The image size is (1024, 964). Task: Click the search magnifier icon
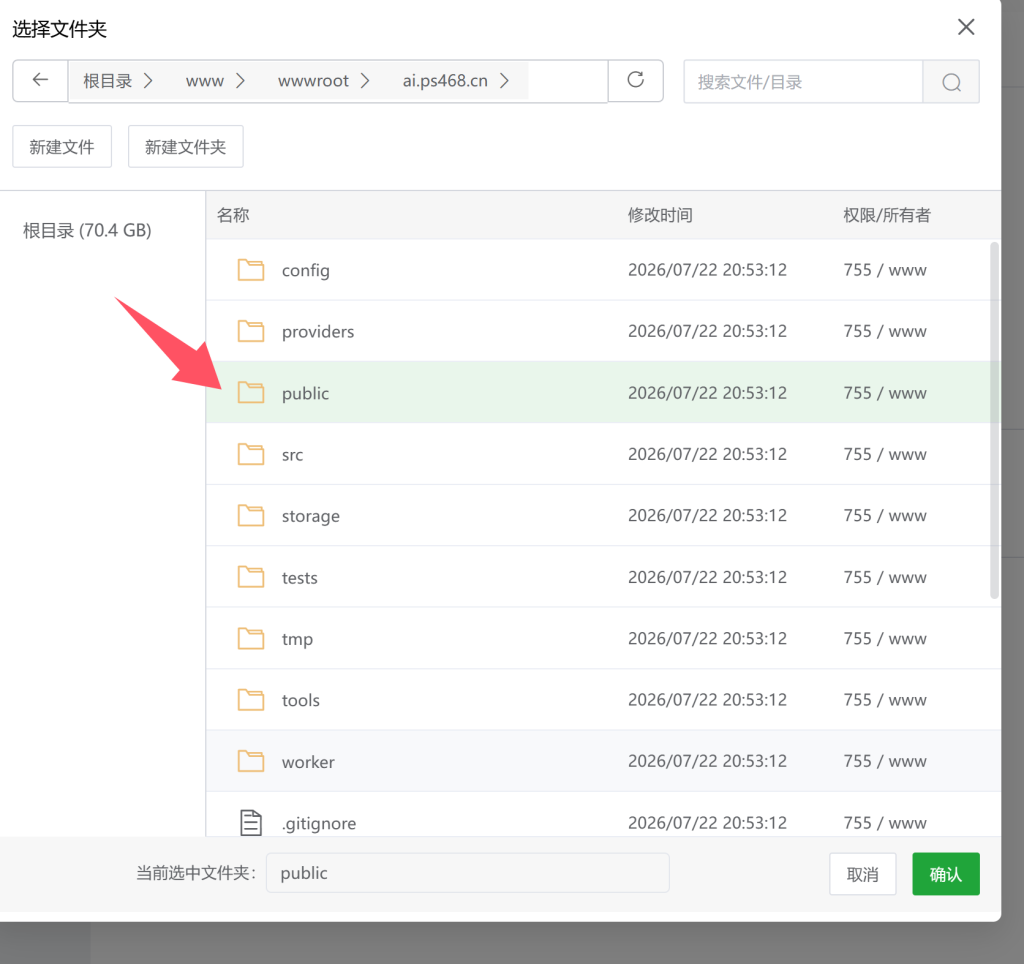[951, 82]
